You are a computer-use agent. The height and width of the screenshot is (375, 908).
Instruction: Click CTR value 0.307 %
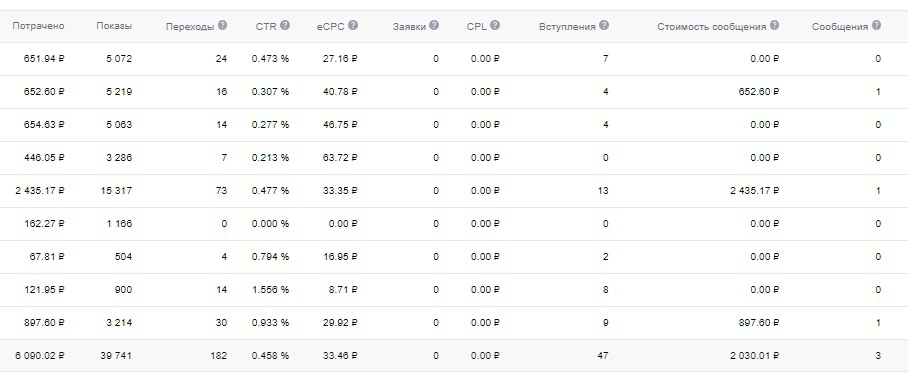tap(270, 91)
